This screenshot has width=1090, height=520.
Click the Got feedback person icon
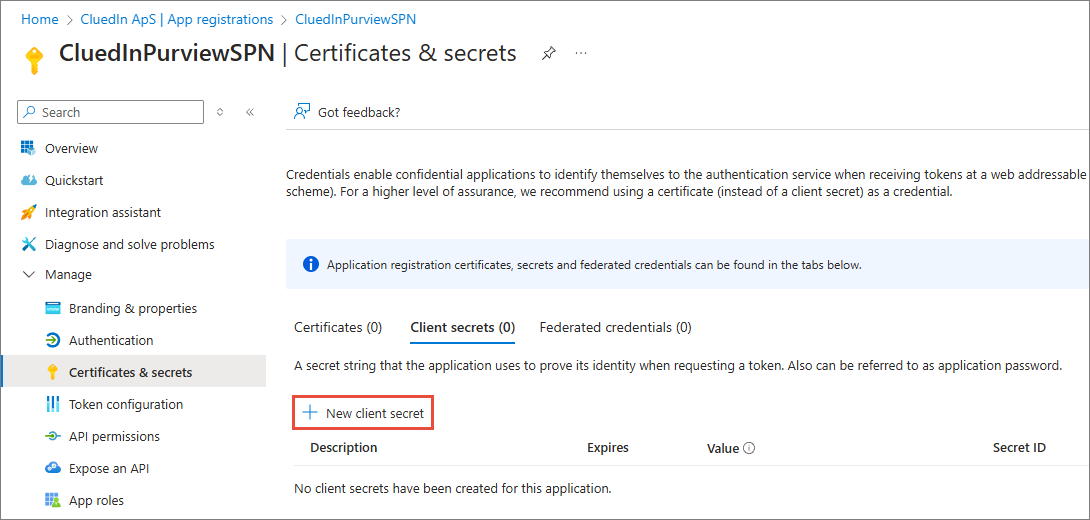coord(302,112)
